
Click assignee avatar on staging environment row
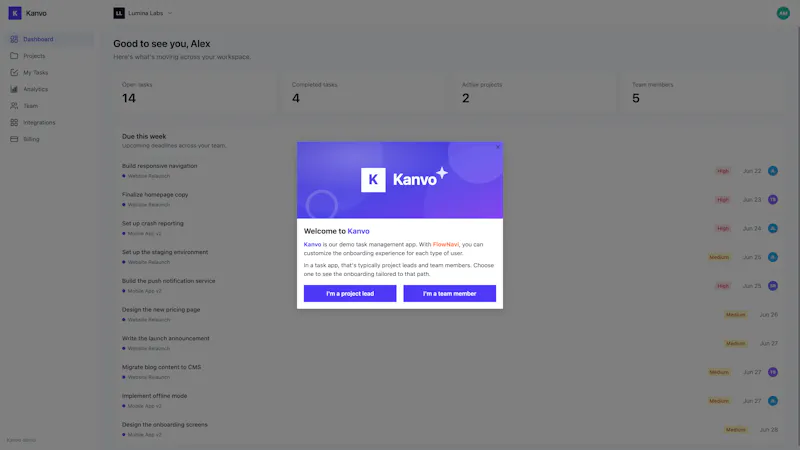[x=772, y=257]
